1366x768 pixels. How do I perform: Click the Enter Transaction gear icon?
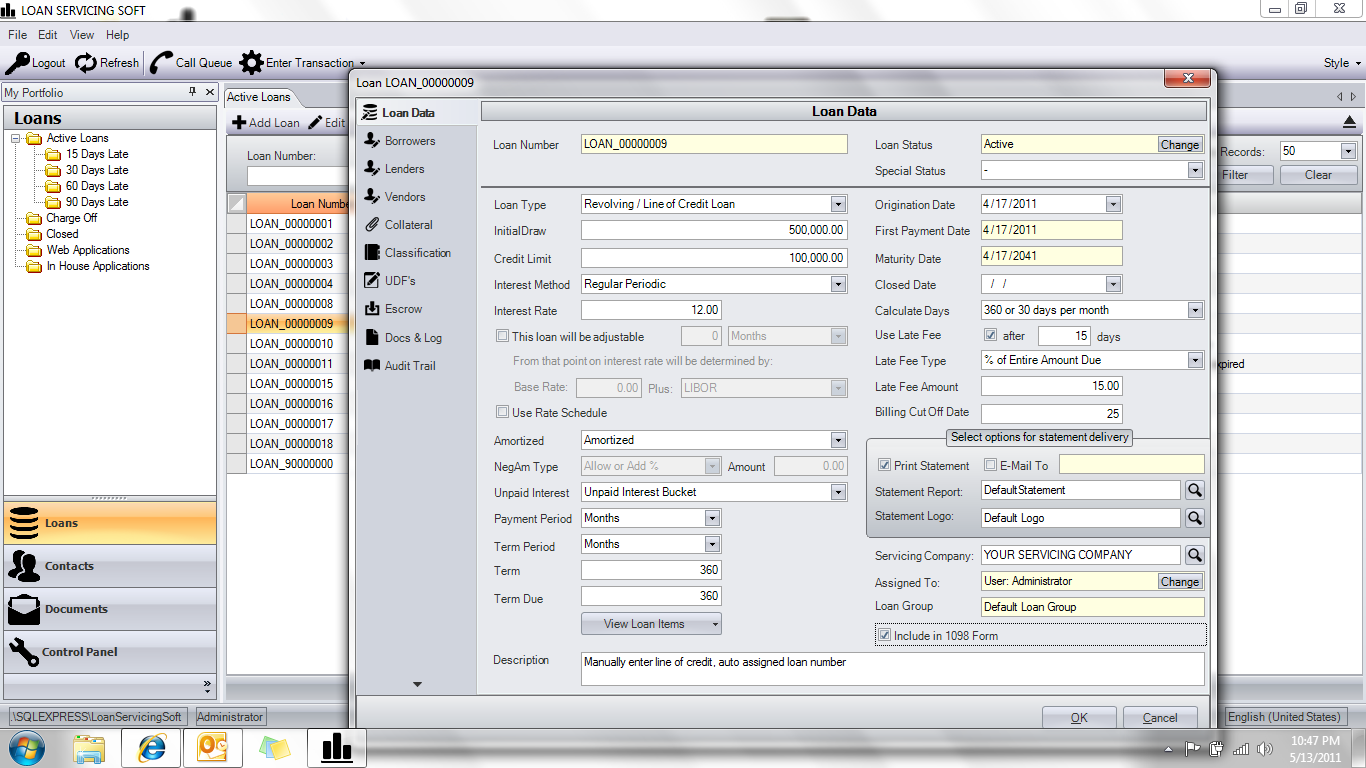(x=251, y=63)
